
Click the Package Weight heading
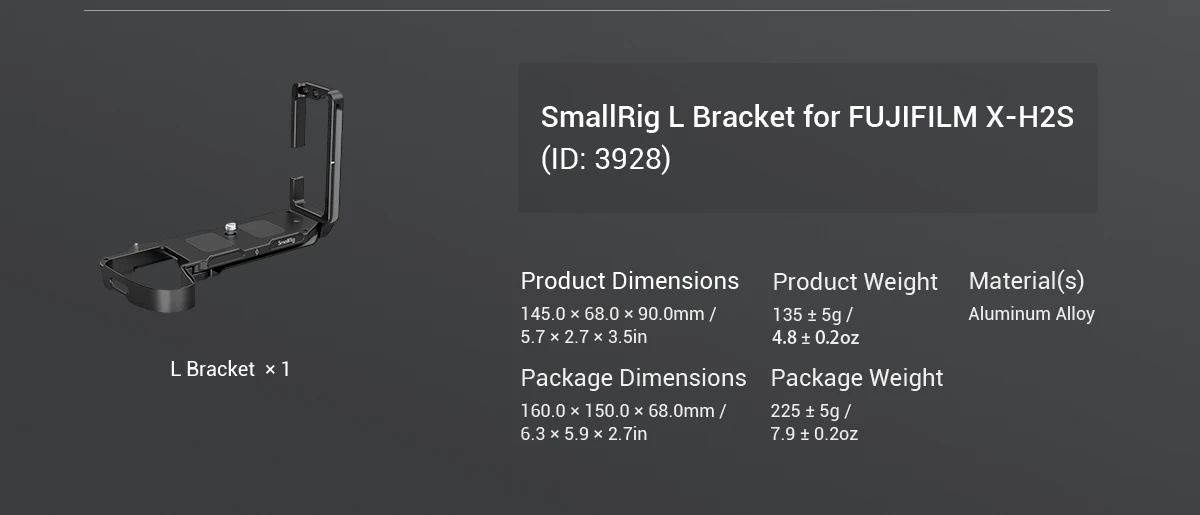tap(856, 378)
